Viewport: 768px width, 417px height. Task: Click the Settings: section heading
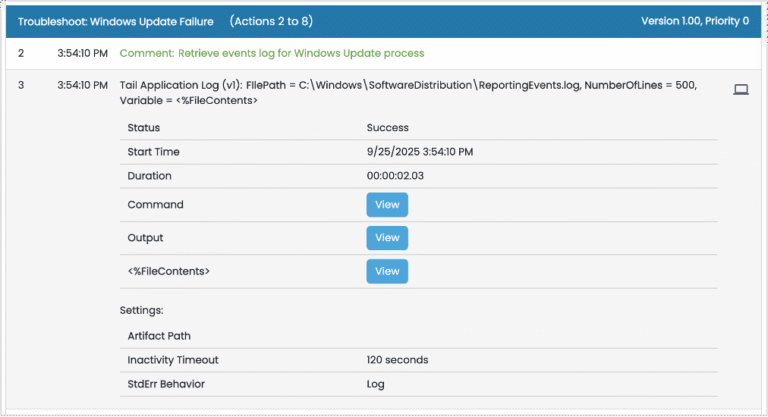pos(144,310)
